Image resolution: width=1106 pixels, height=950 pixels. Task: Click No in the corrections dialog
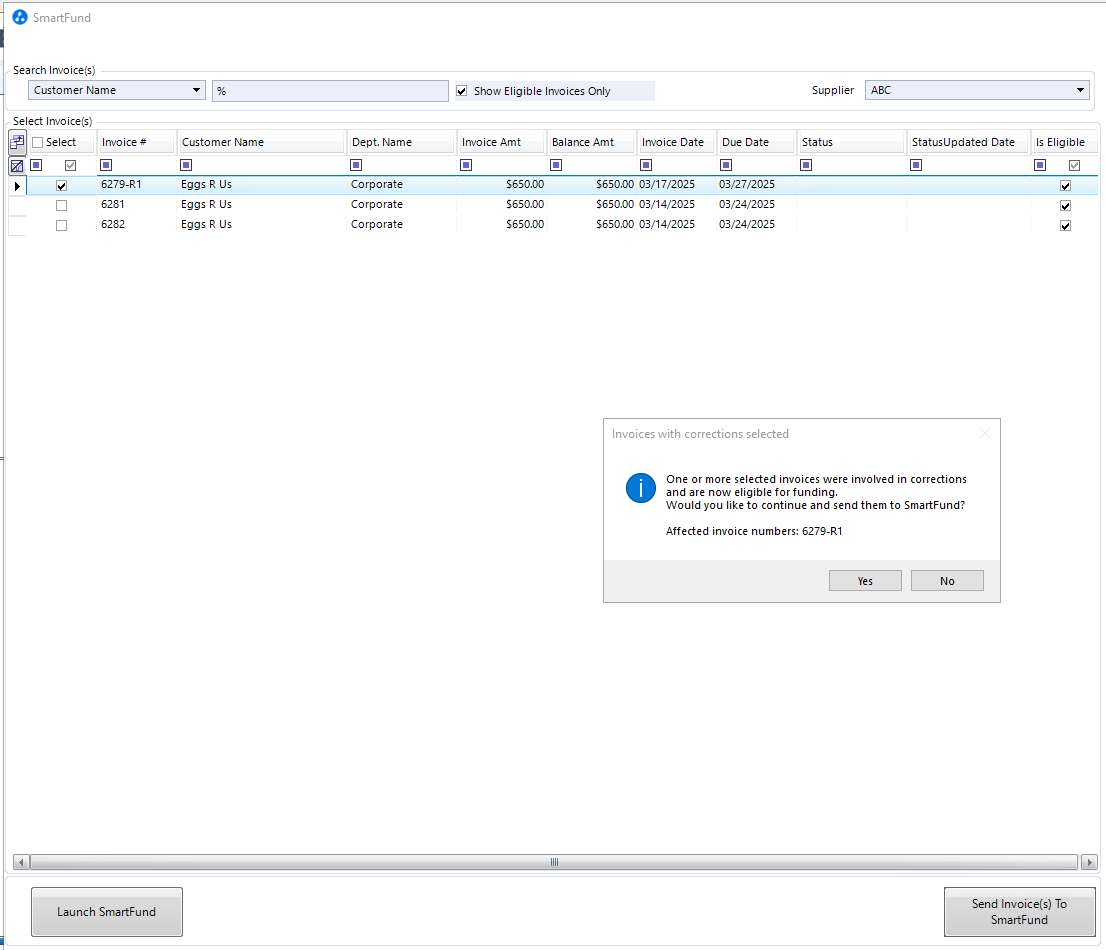point(947,580)
